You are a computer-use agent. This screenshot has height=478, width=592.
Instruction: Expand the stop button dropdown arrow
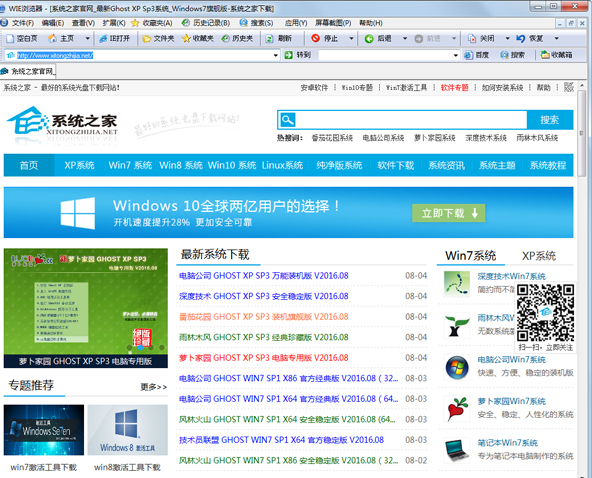351,39
